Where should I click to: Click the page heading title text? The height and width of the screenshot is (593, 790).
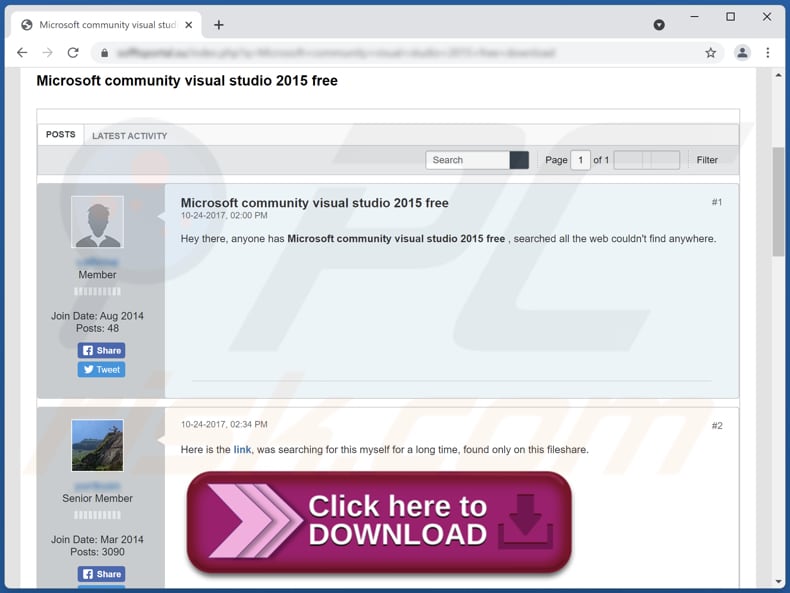point(187,81)
